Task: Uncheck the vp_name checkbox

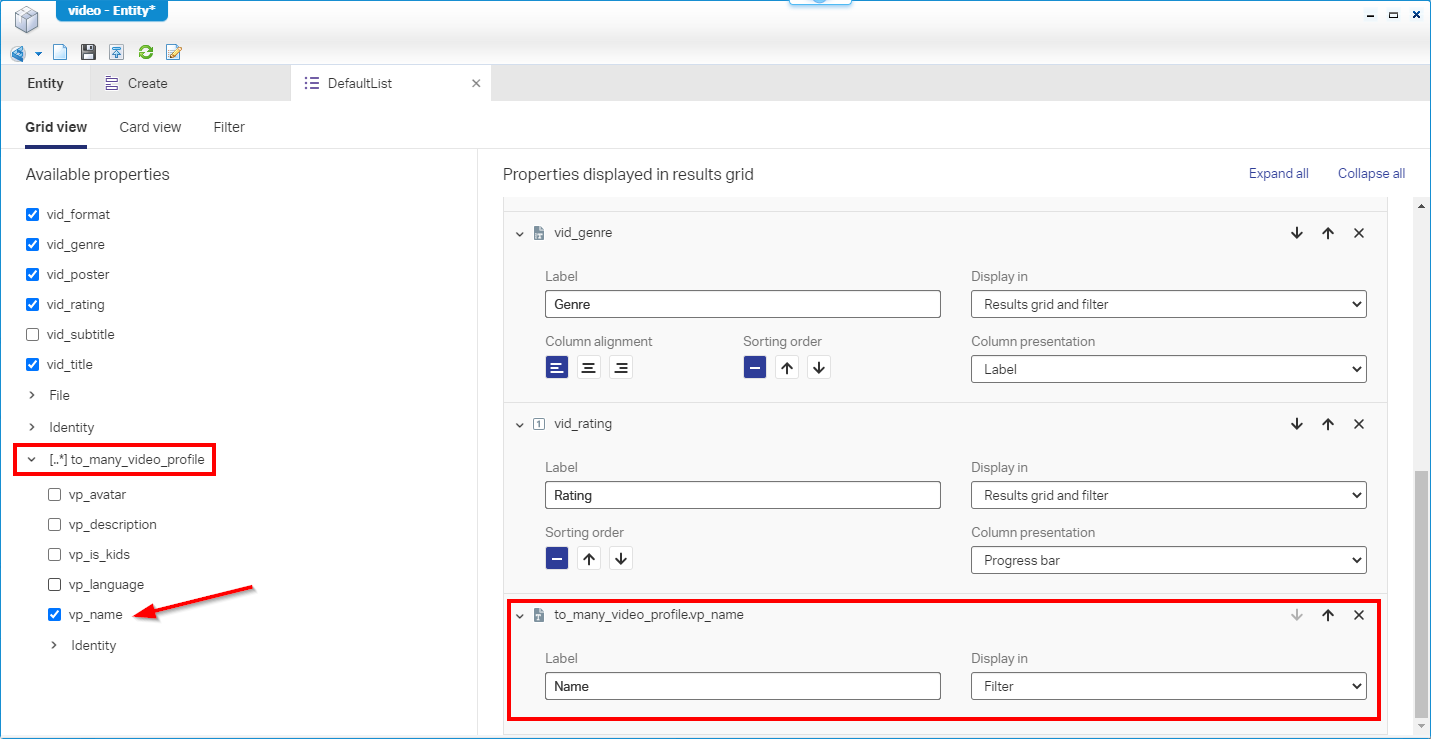Action: (55, 614)
